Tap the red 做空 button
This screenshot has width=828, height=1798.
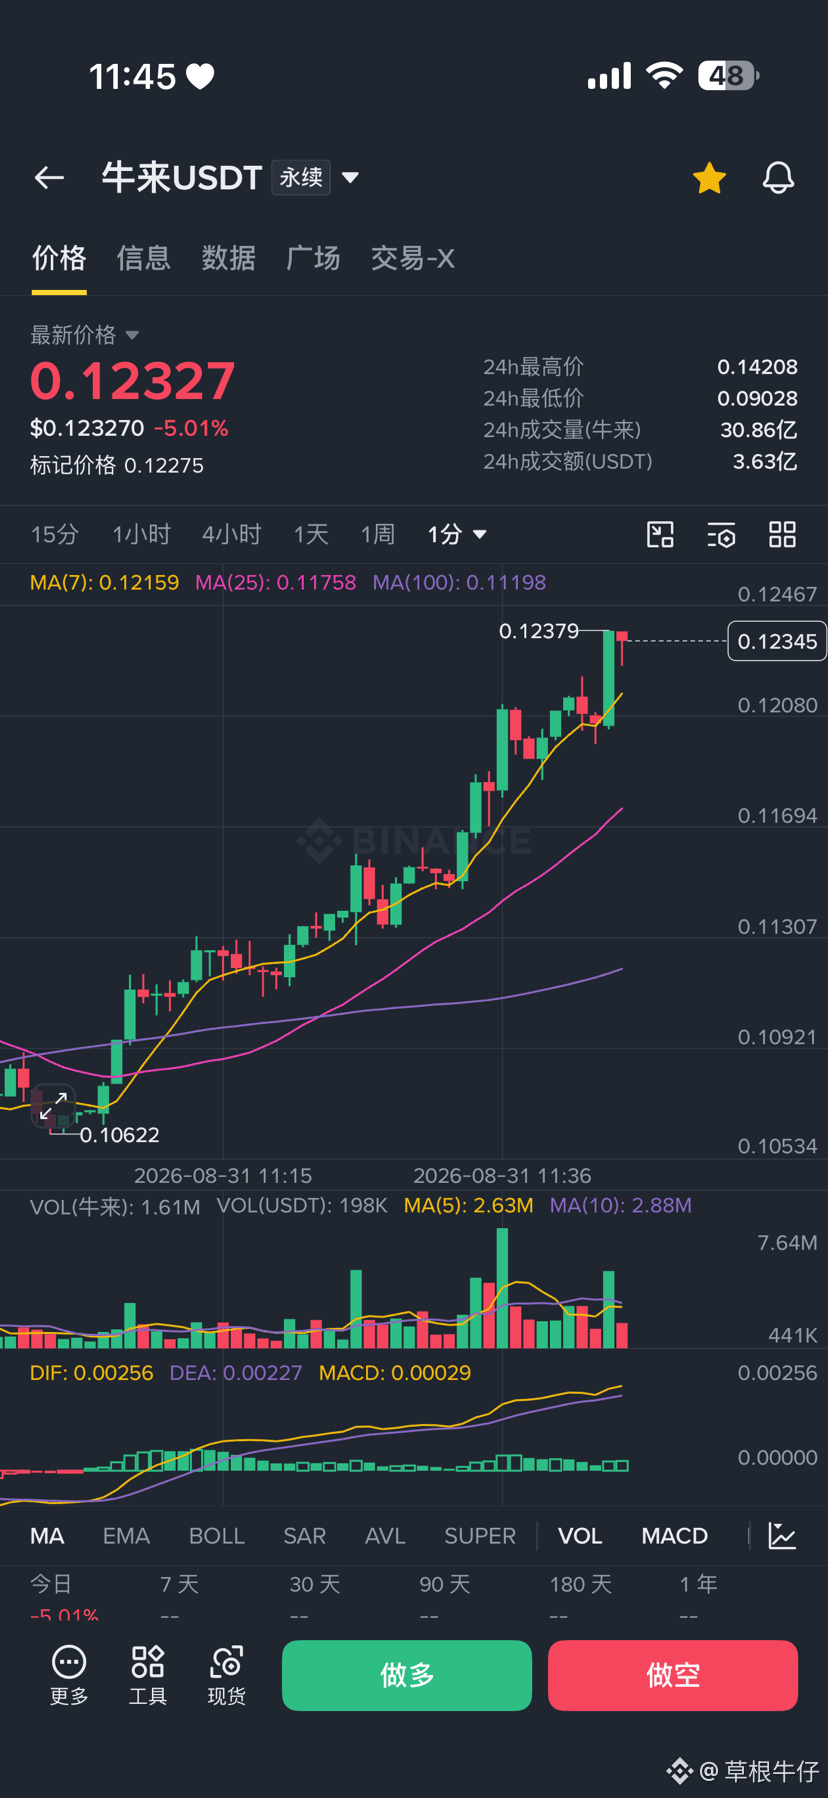pos(673,1675)
